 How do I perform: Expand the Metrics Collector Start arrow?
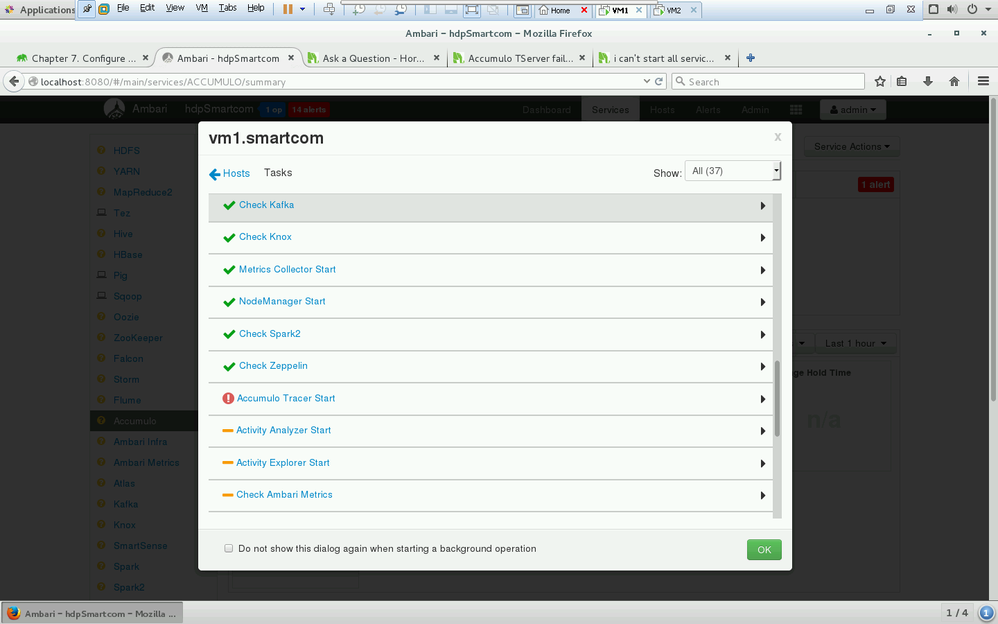click(x=763, y=270)
